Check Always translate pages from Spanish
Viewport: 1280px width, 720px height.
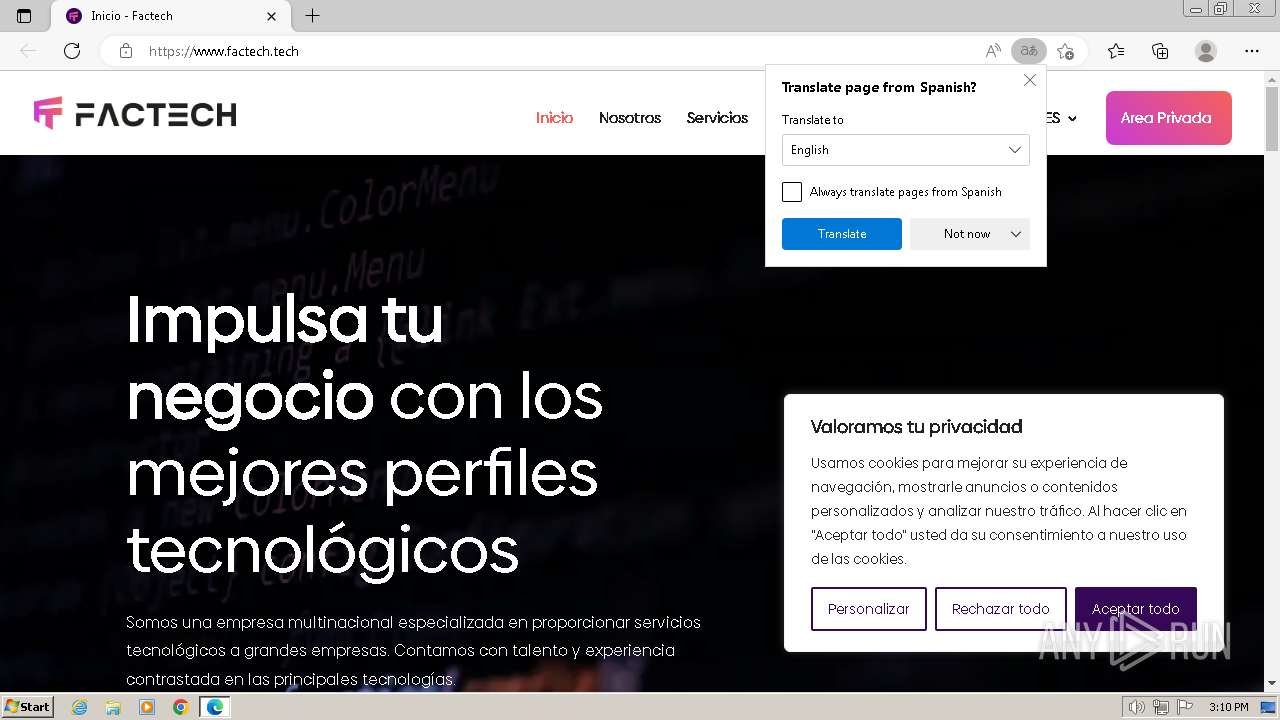click(x=792, y=192)
